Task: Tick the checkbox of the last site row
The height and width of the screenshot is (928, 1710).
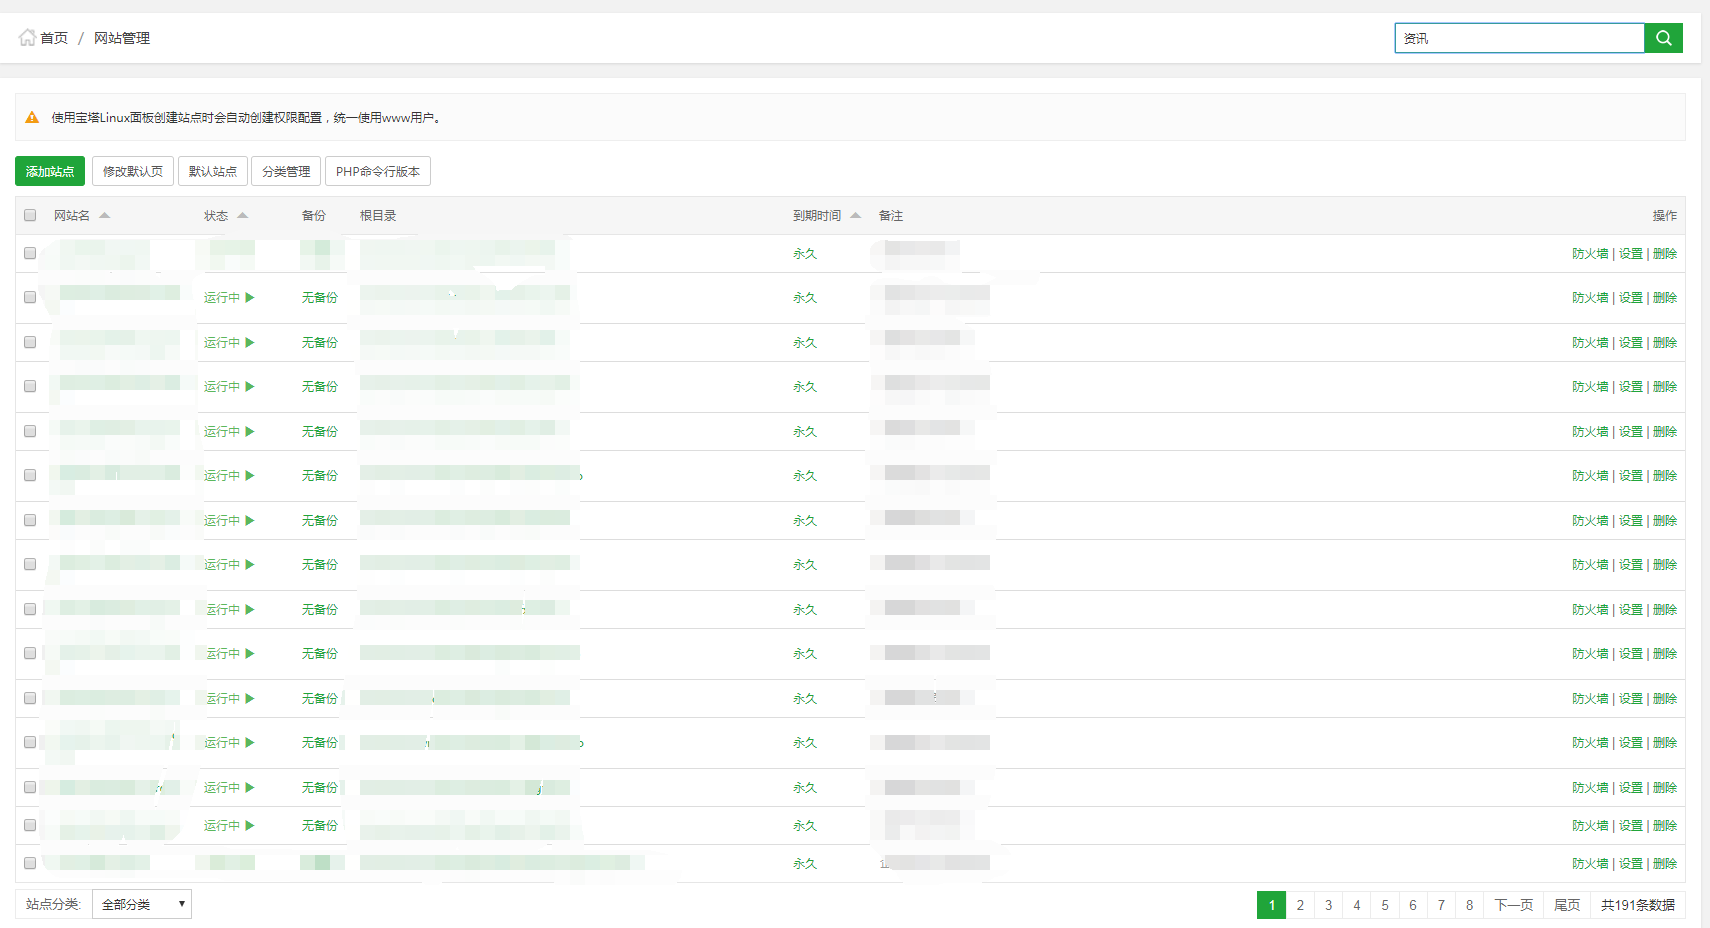Action: point(30,863)
